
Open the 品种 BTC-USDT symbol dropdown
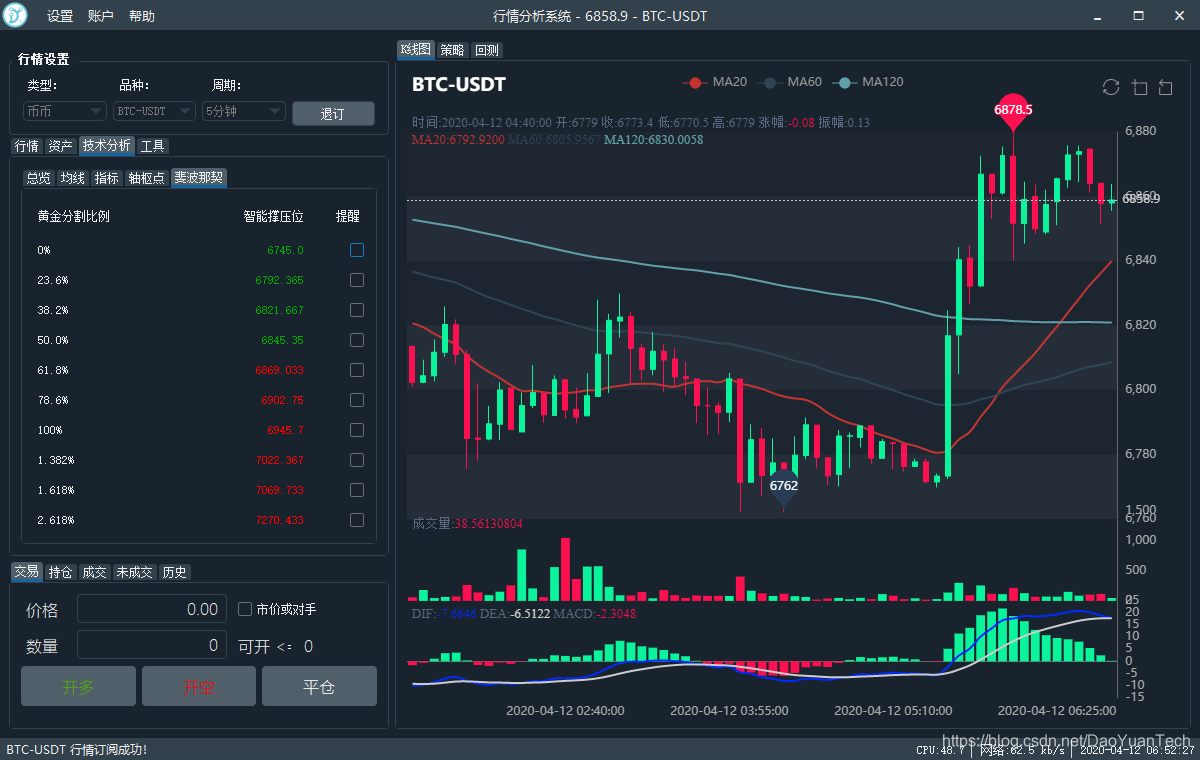point(155,111)
